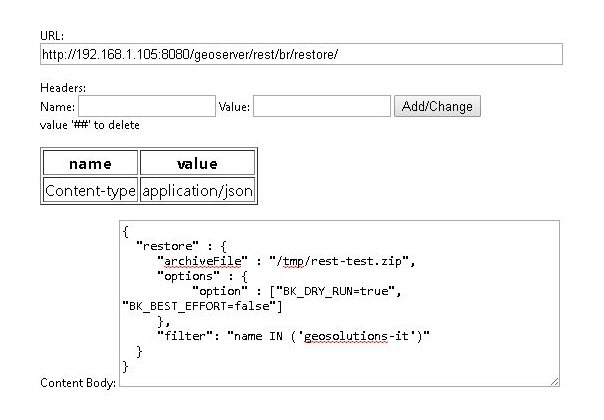The width and height of the screenshot is (604, 420).
Task: Click the URL input field
Action: 300,54
